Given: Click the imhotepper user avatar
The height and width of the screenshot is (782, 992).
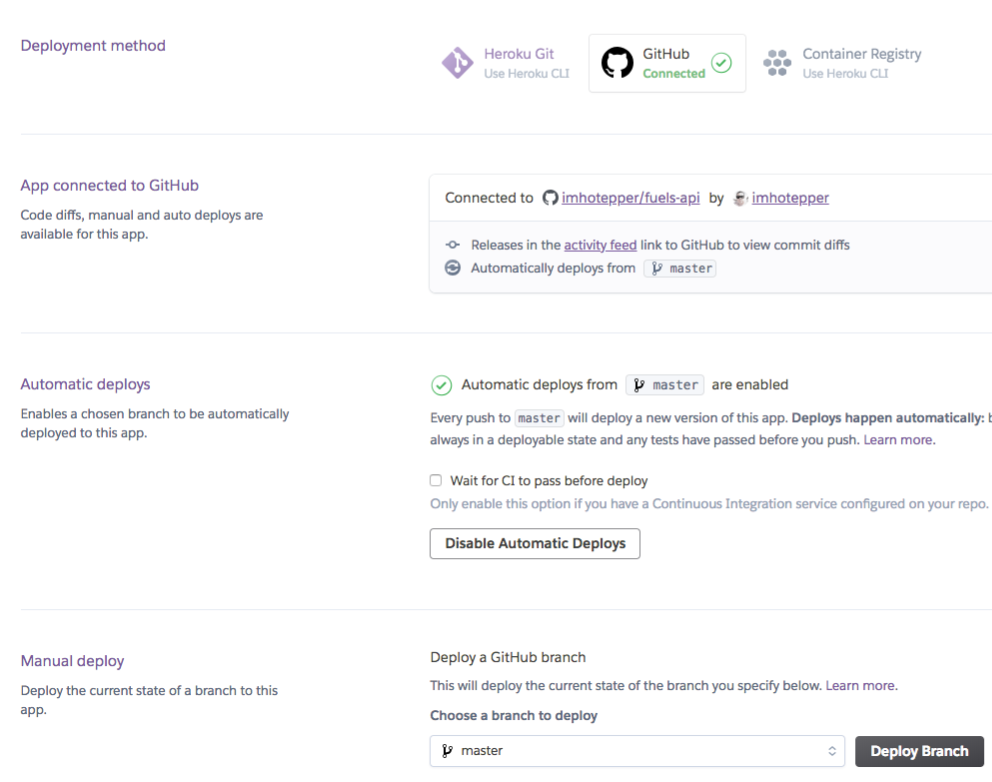Looking at the screenshot, I should click(x=741, y=198).
